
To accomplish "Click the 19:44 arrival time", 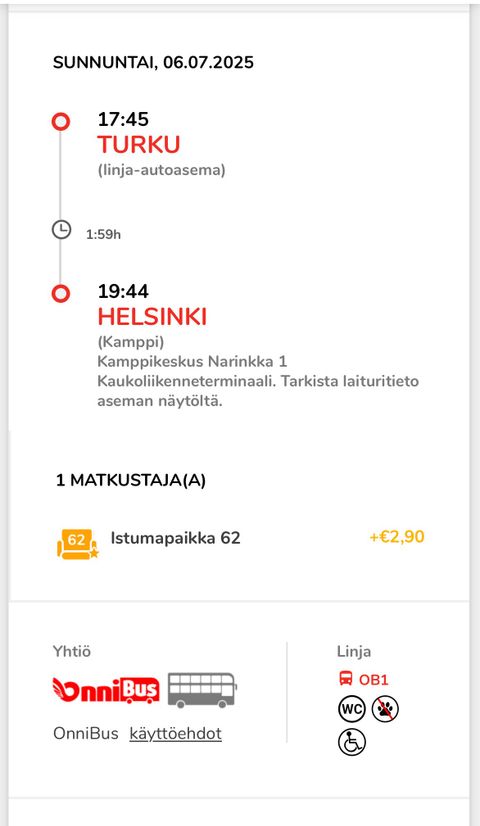I will click(123, 291).
